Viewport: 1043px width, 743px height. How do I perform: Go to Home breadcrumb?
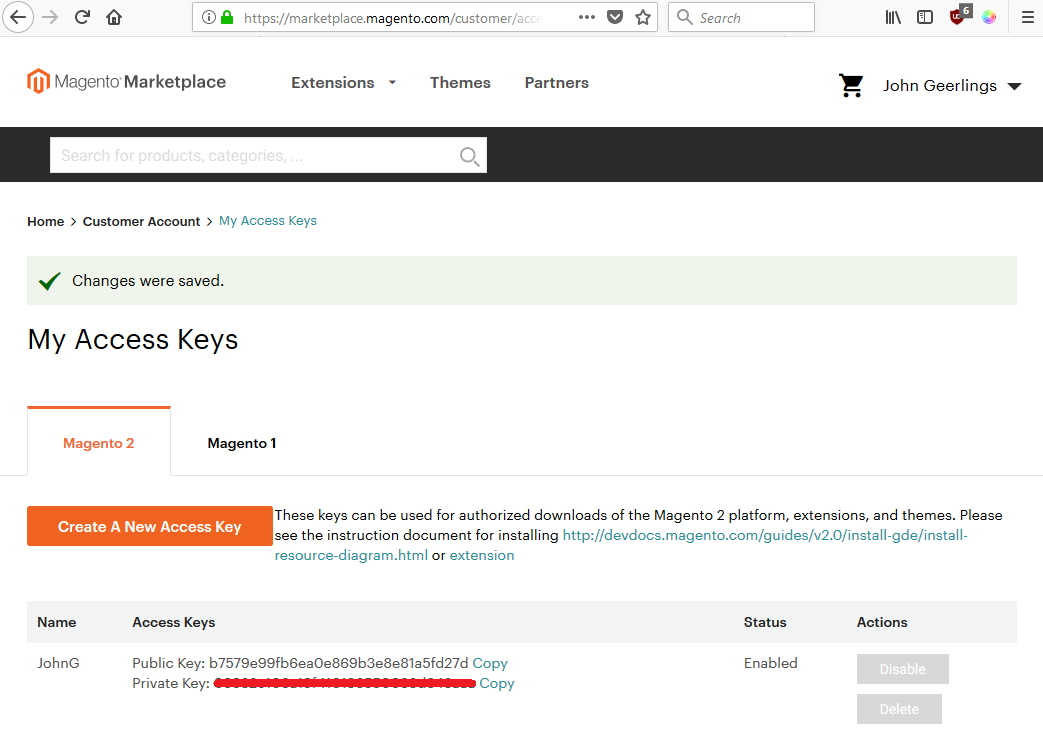(46, 222)
